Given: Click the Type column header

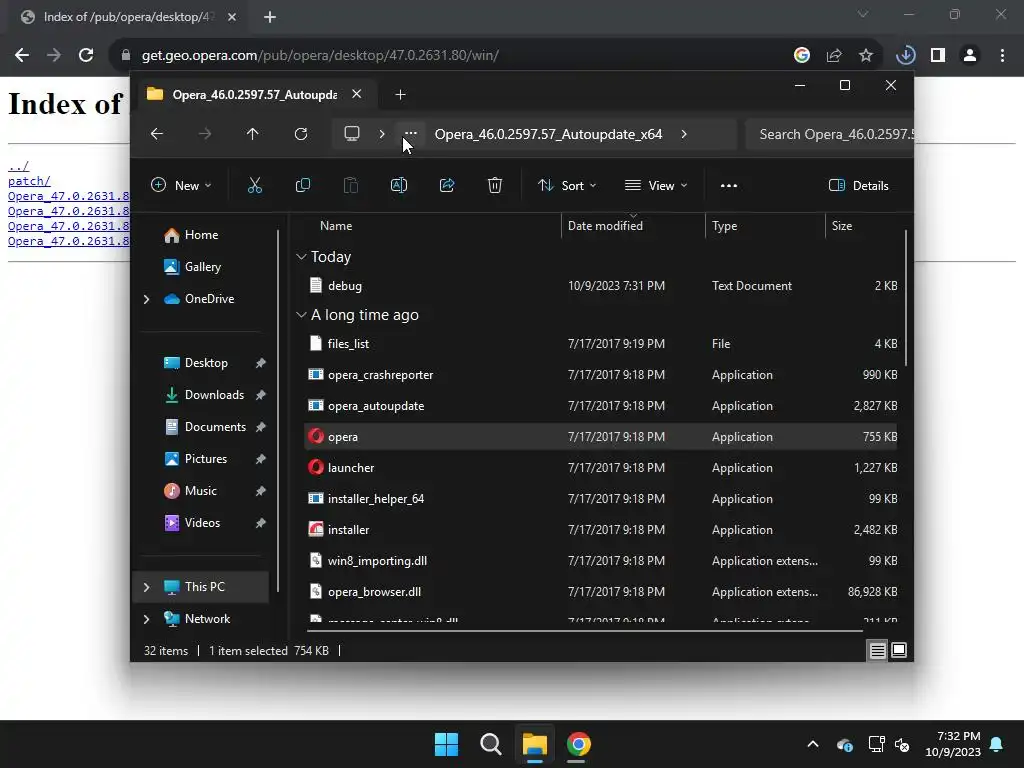Looking at the screenshot, I should [x=724, y=226].
